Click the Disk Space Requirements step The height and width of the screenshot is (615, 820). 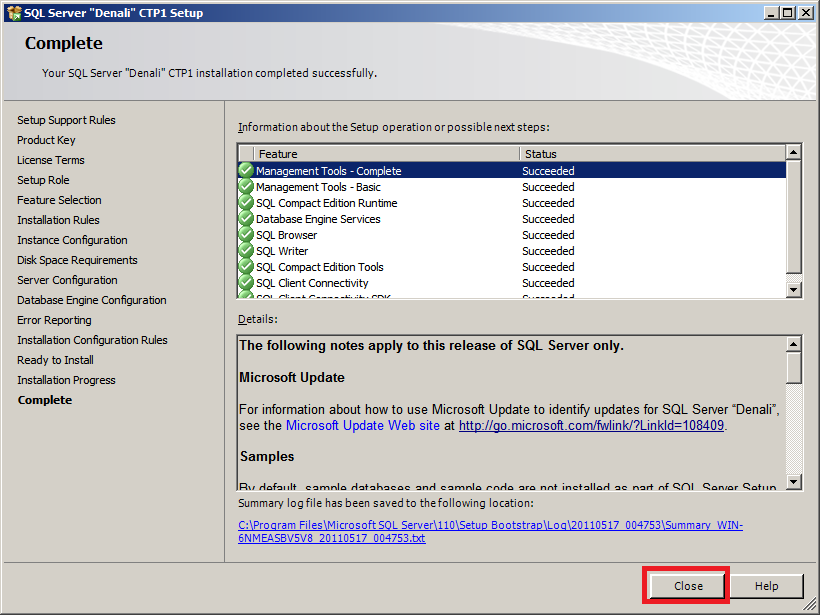(x=77, y=260)
